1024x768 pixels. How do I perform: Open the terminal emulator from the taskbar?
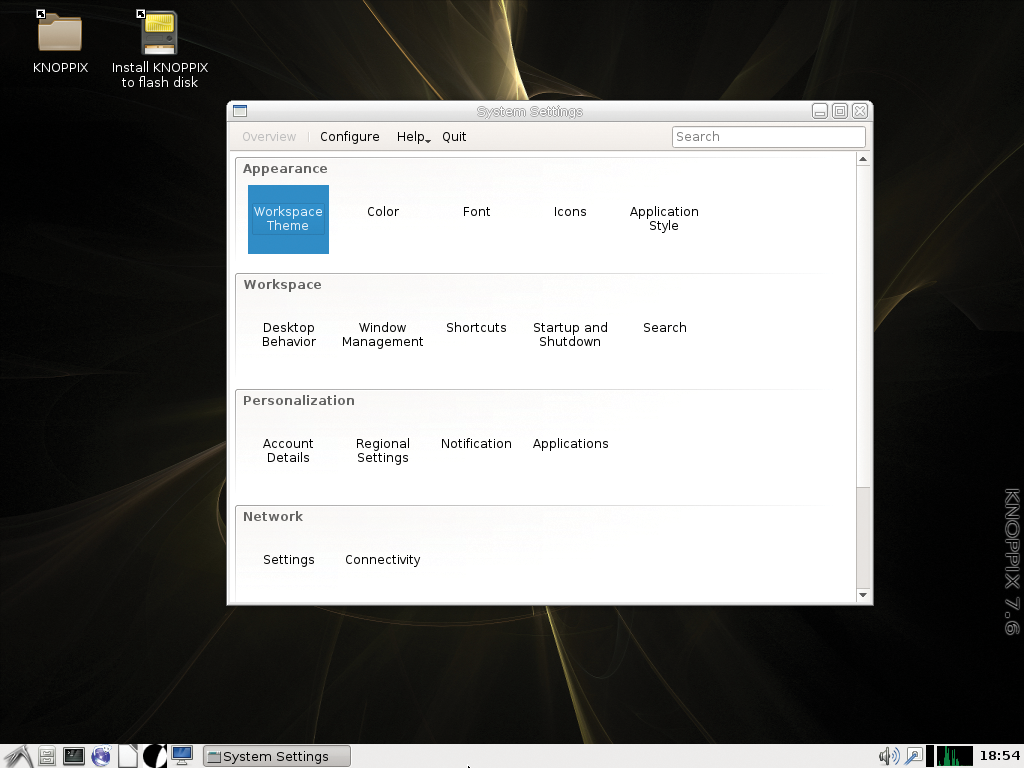(x=74, y=756)
